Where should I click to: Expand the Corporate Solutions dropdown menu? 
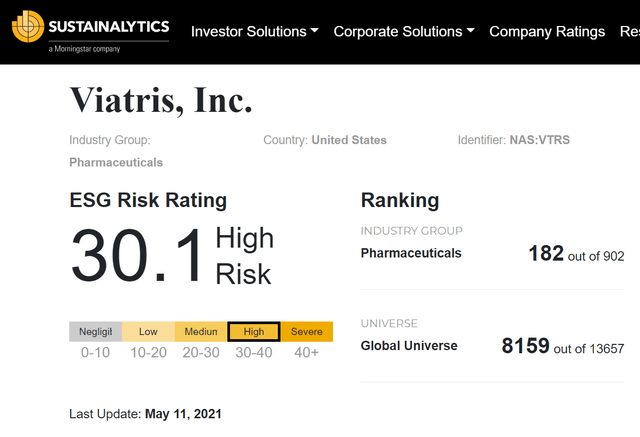pyautogui.click(x=404, y=31)
